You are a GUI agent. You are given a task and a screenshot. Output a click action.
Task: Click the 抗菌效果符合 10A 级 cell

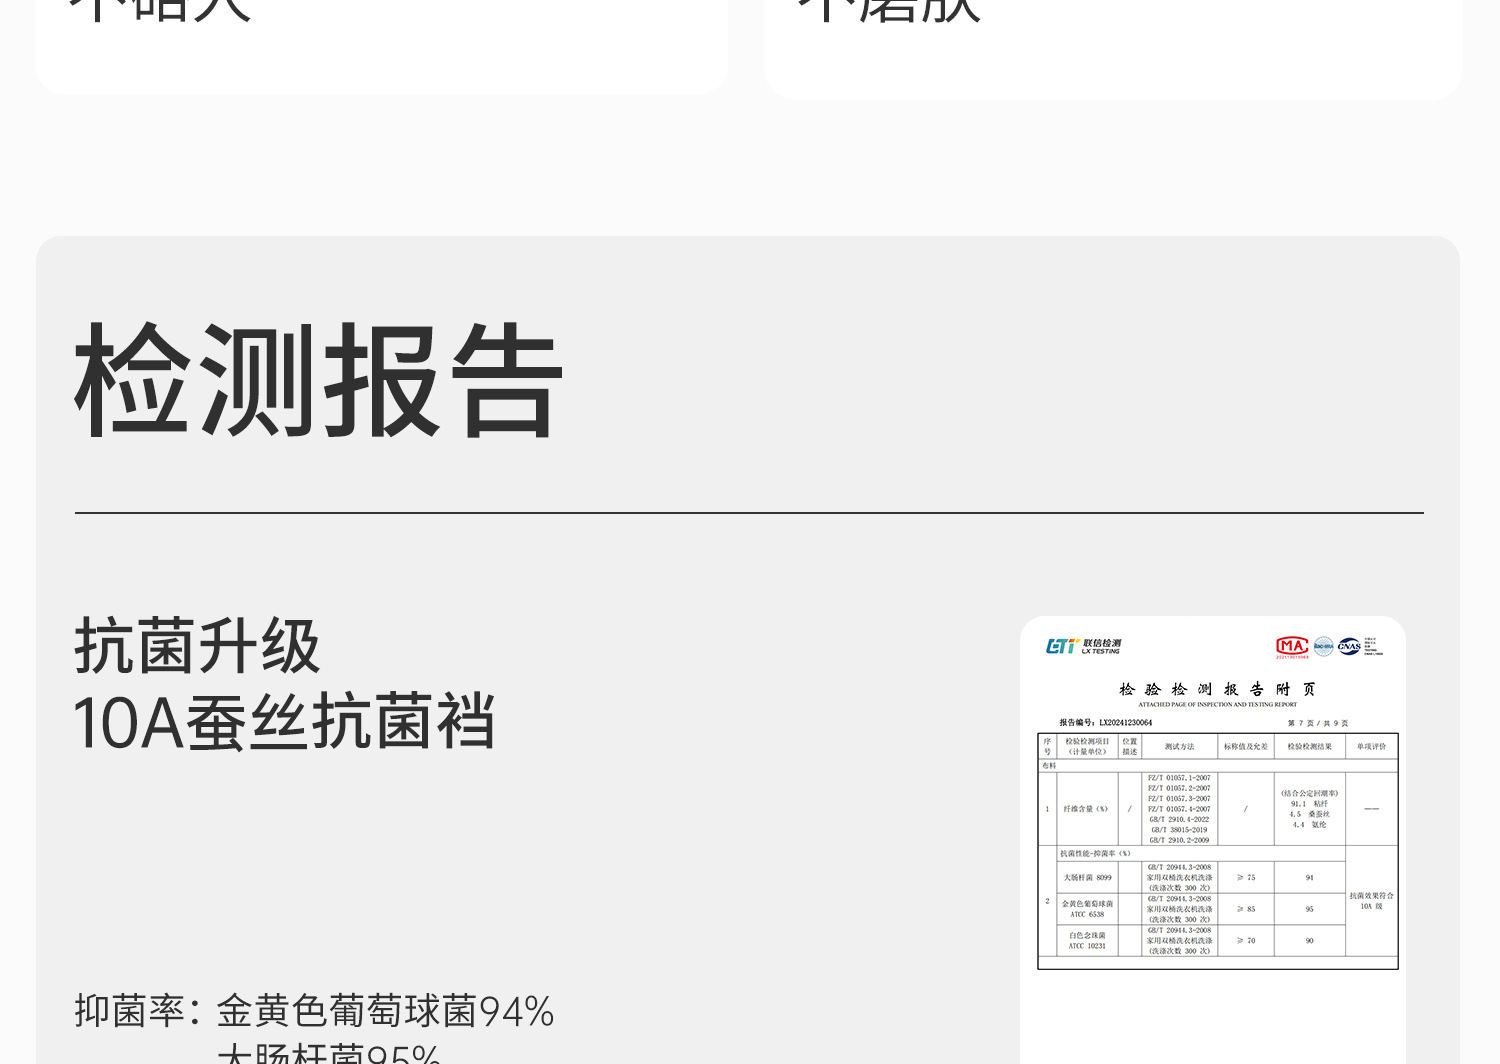click(1372, 901)
